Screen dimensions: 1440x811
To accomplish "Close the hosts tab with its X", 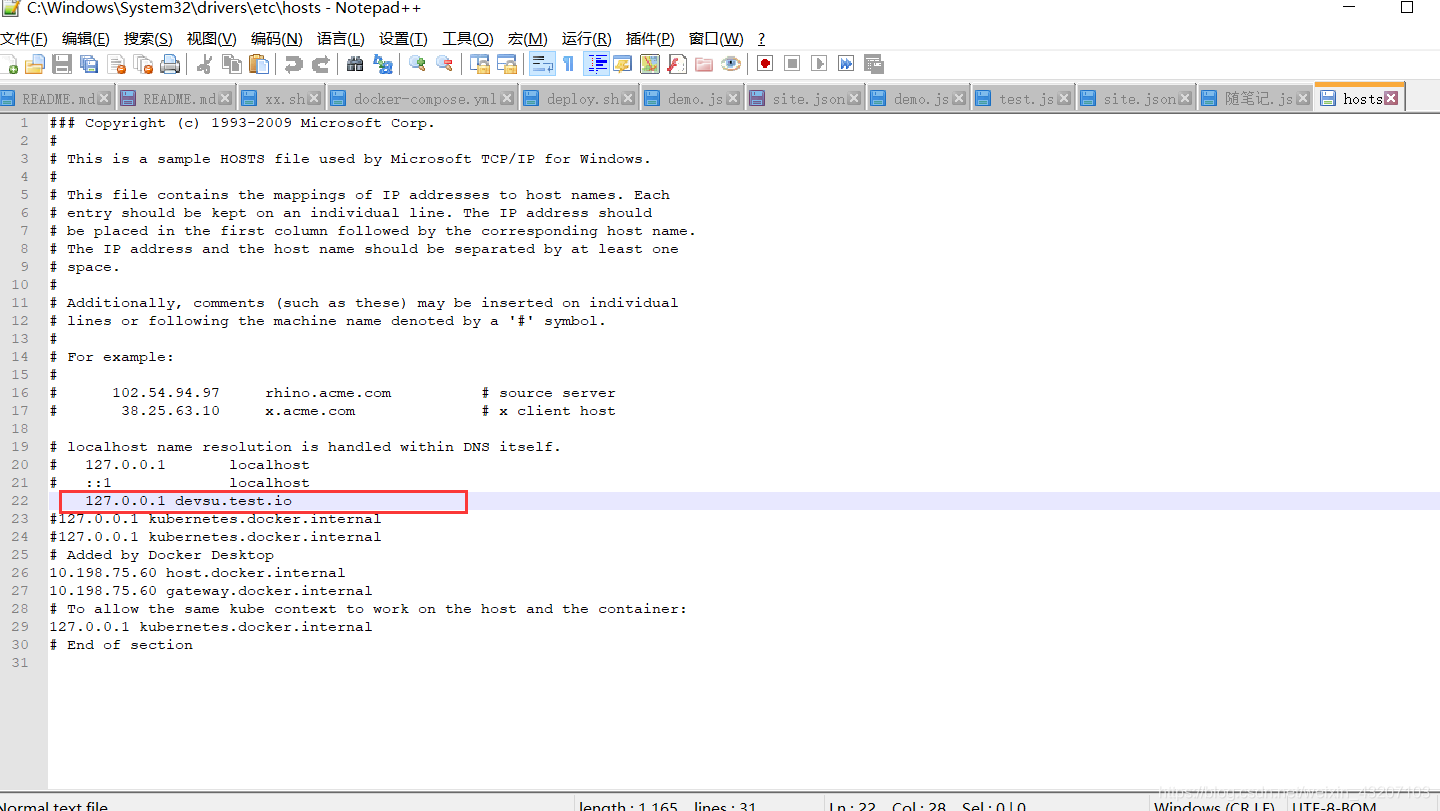I will [1391, 98].
